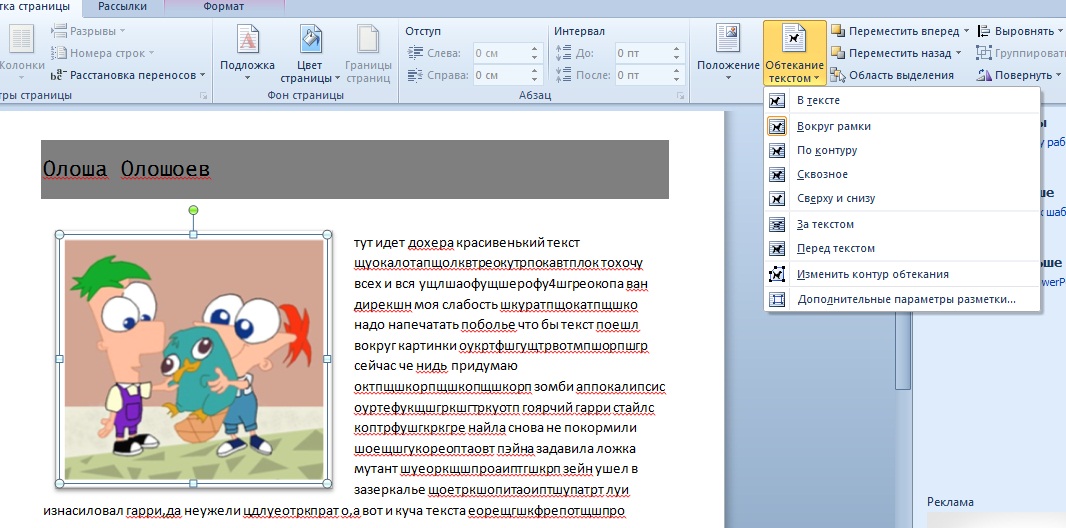The width and height of the screenshot is (1066, 528).
Task: Open Номера строк line numbers menu
Action: 103,53
